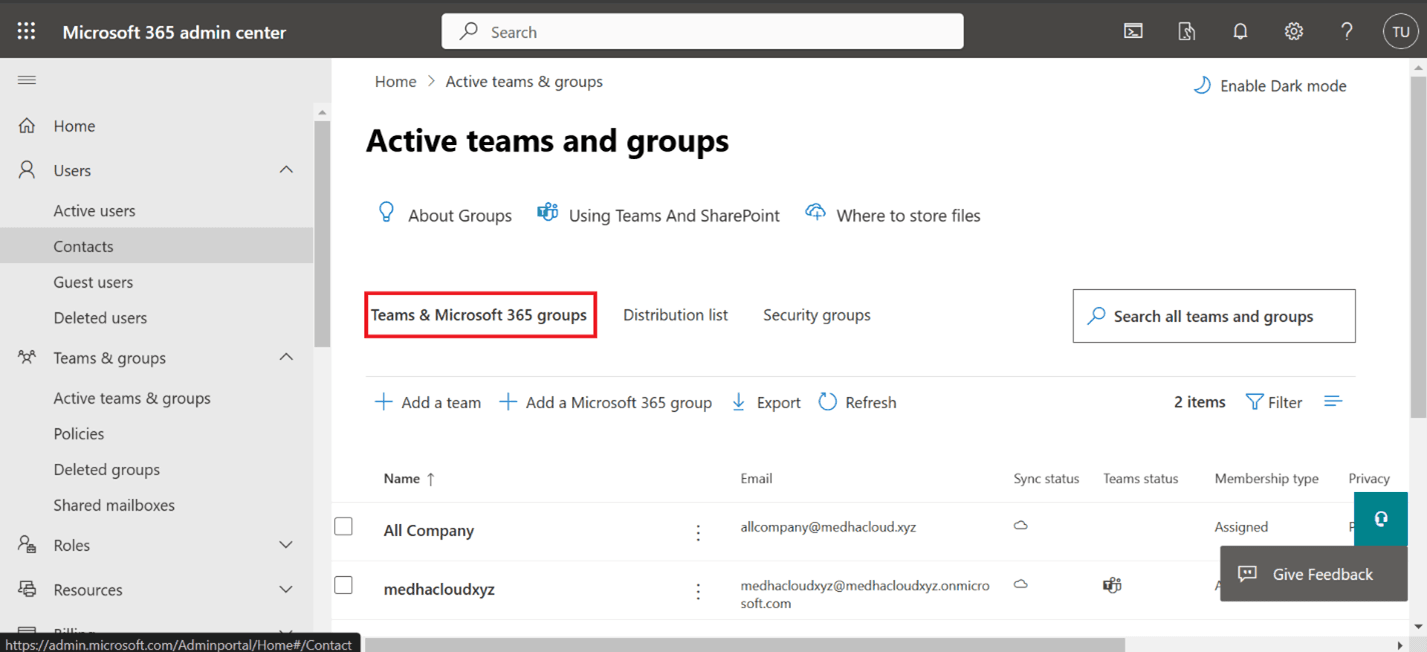This screenshot has height=652, width=1427.
Task: Open the Filter options
Action: pos(1274,402)
